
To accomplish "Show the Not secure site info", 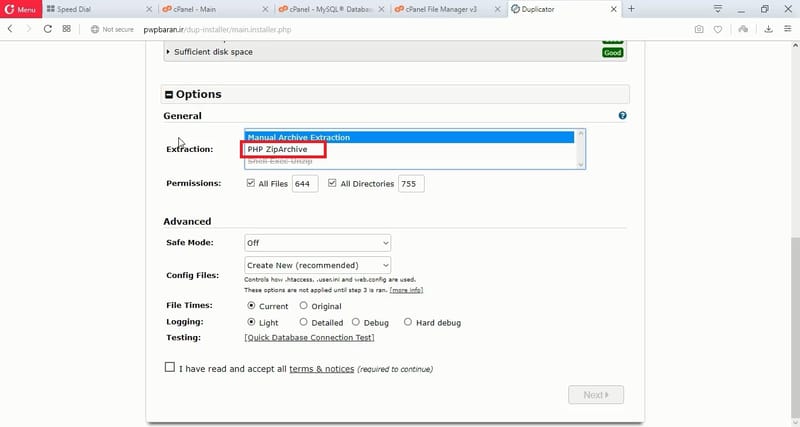I will (x=112, y=30).
